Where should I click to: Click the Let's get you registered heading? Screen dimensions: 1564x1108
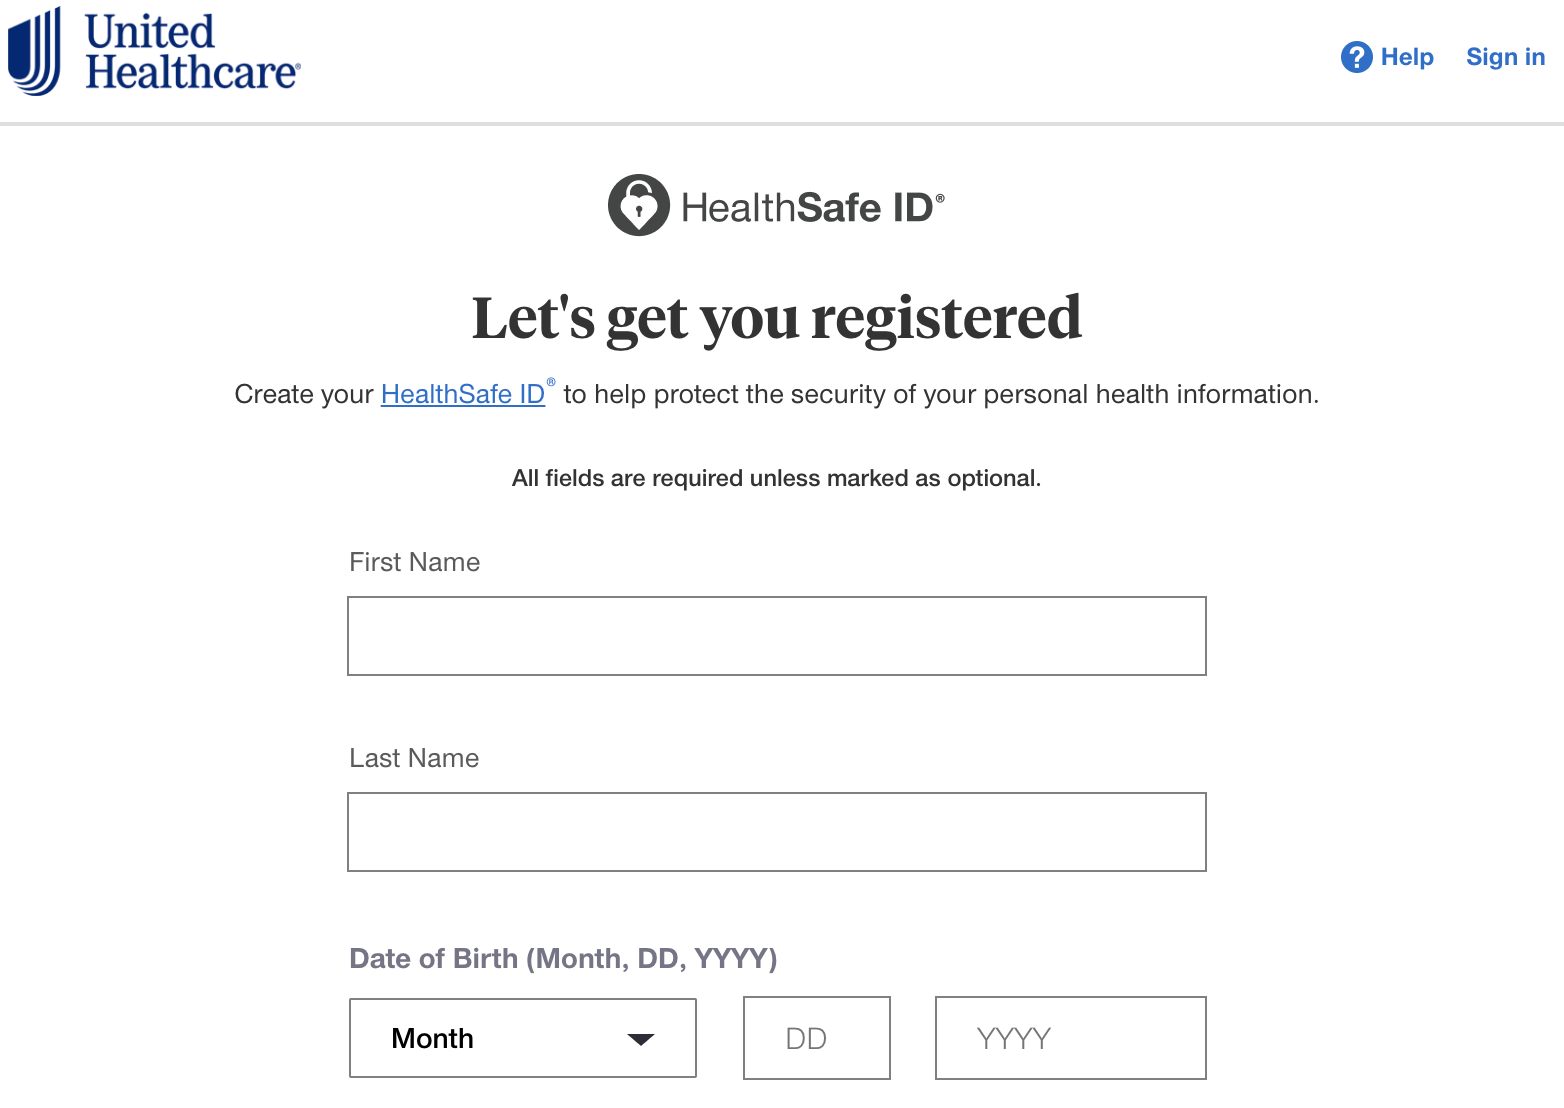pos(777,318)
